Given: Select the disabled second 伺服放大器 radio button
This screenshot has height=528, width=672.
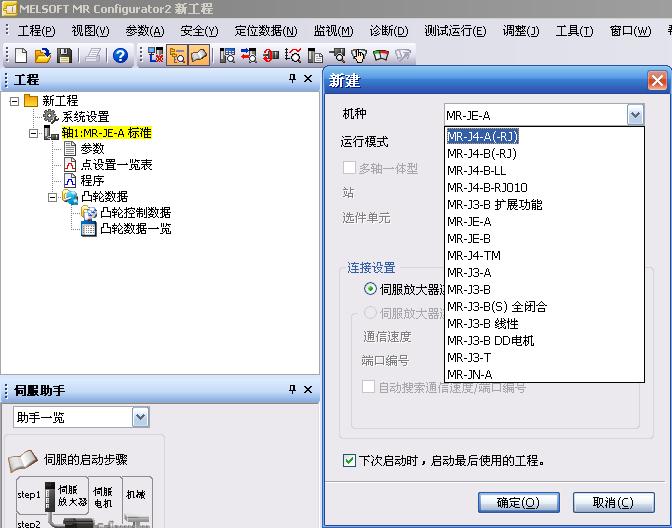Looking at the screenshot, I should coord(370,312).
